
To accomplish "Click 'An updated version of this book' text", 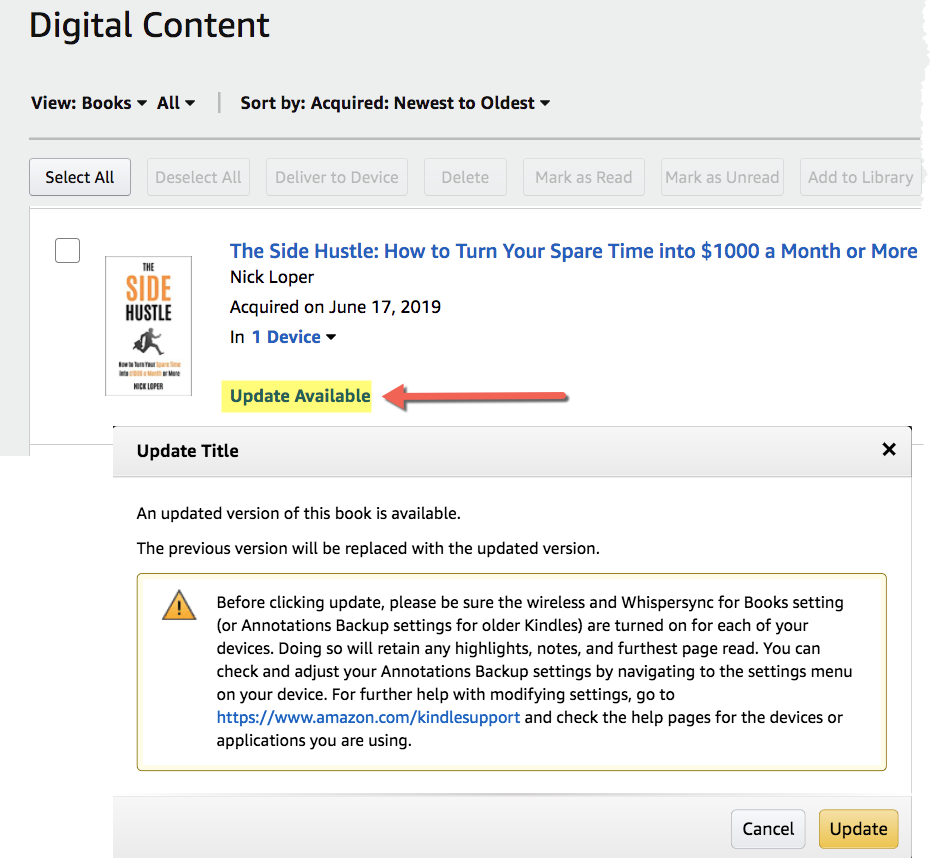I will [x=299, y=514].
